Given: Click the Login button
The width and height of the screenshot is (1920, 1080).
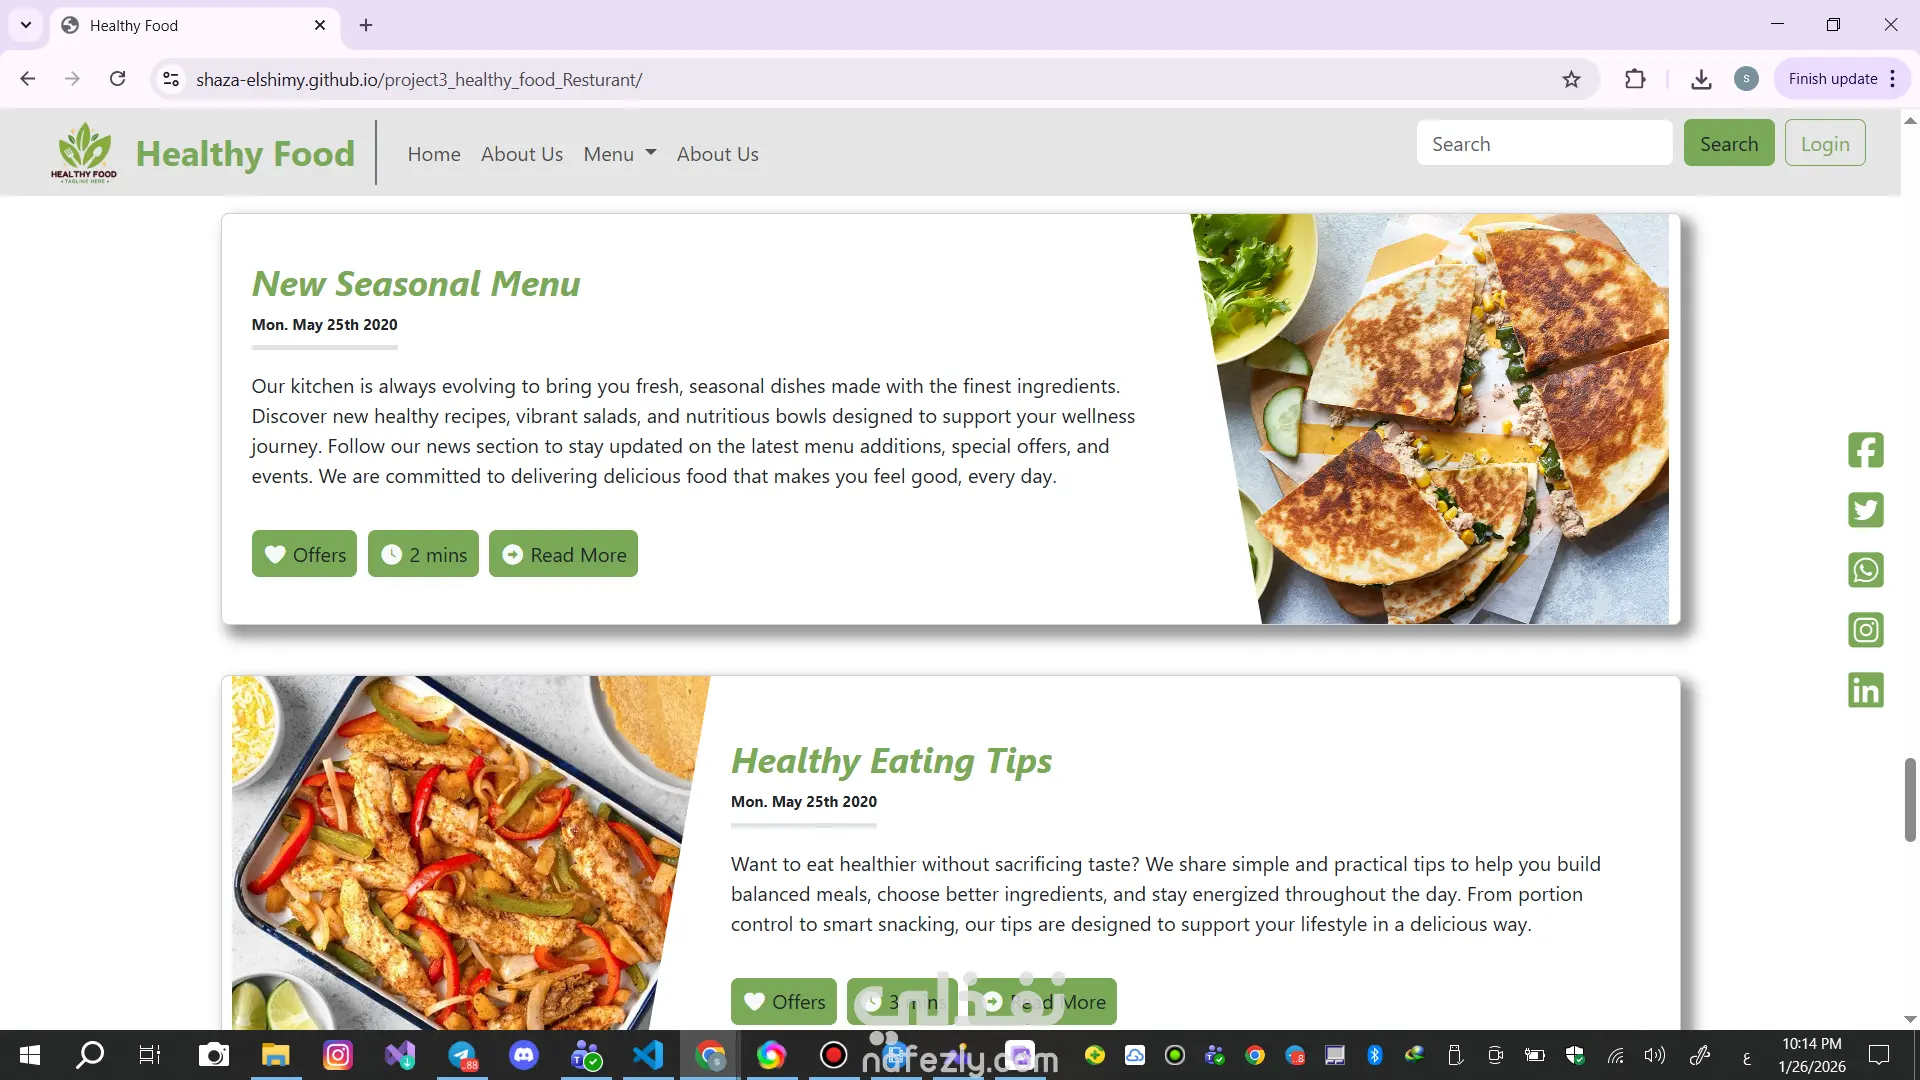Looking at the screenshot, I should 1825,143.
